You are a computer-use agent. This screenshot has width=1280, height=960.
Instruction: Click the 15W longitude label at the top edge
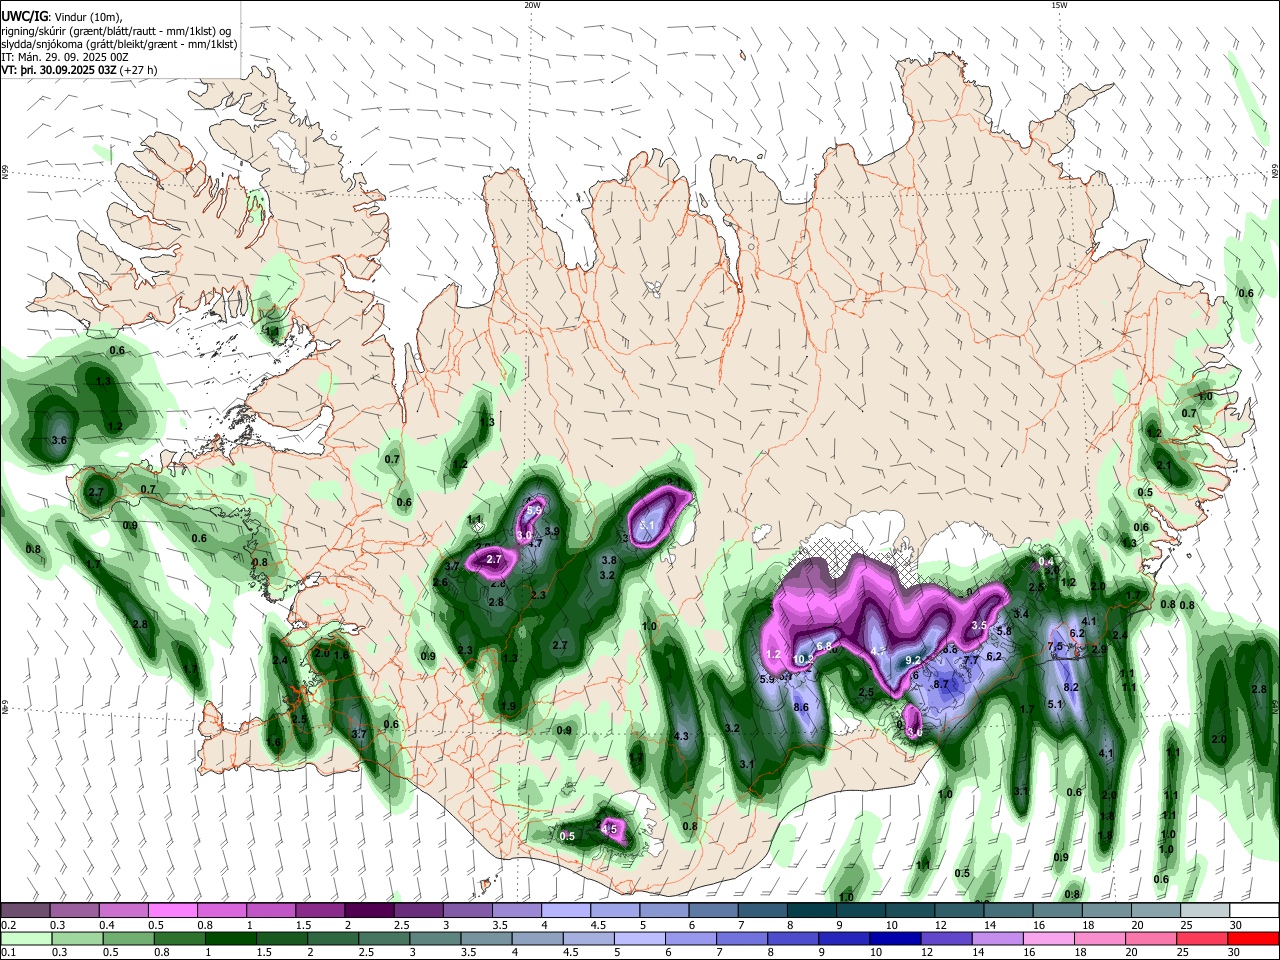[1058, 5]
